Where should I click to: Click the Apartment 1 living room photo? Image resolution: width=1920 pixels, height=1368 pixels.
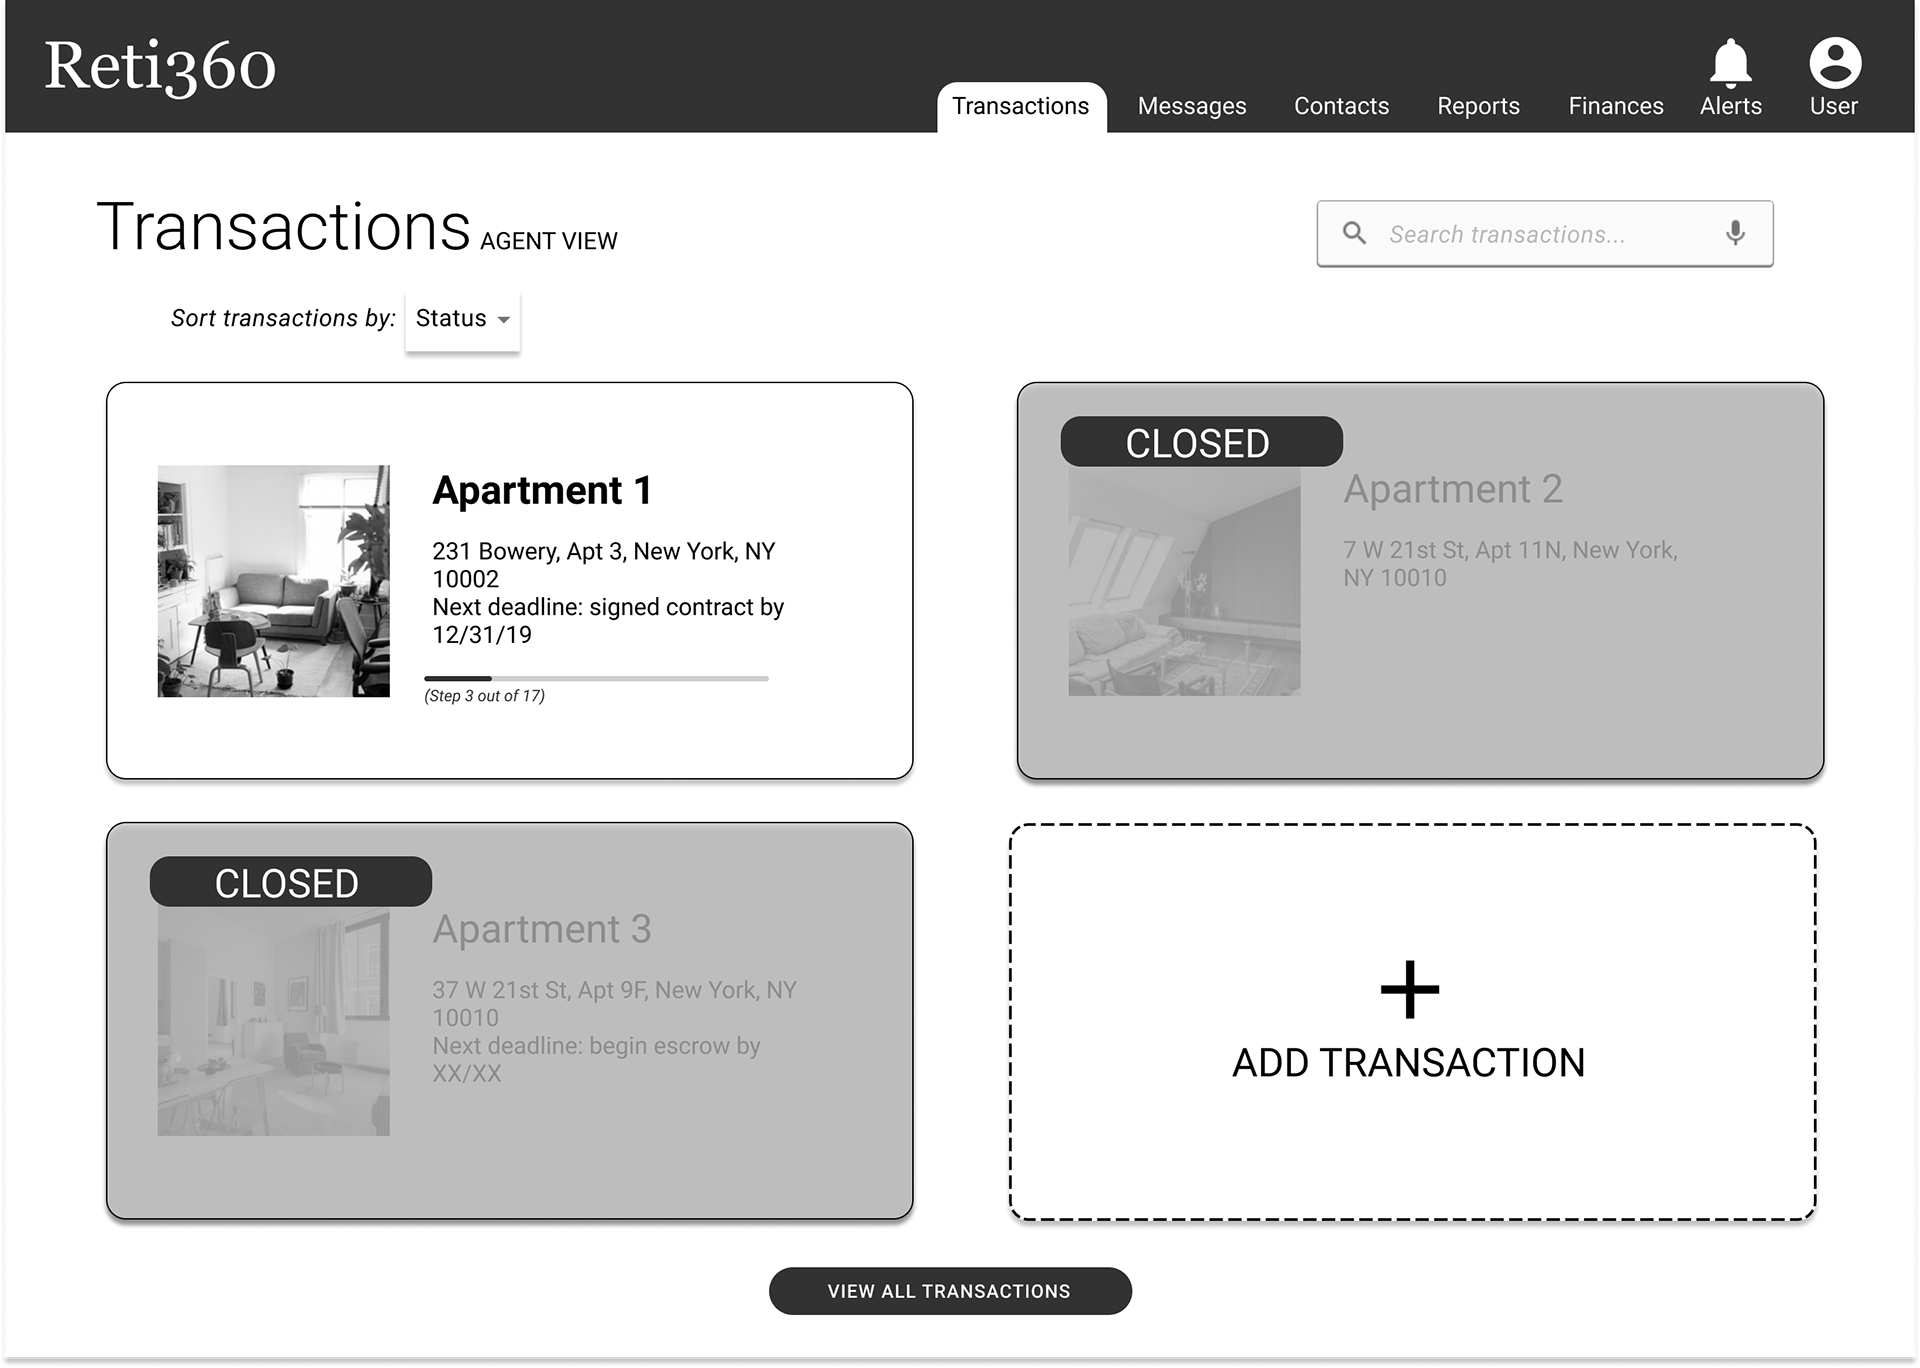pyautogui.click(x=274, y=581)
